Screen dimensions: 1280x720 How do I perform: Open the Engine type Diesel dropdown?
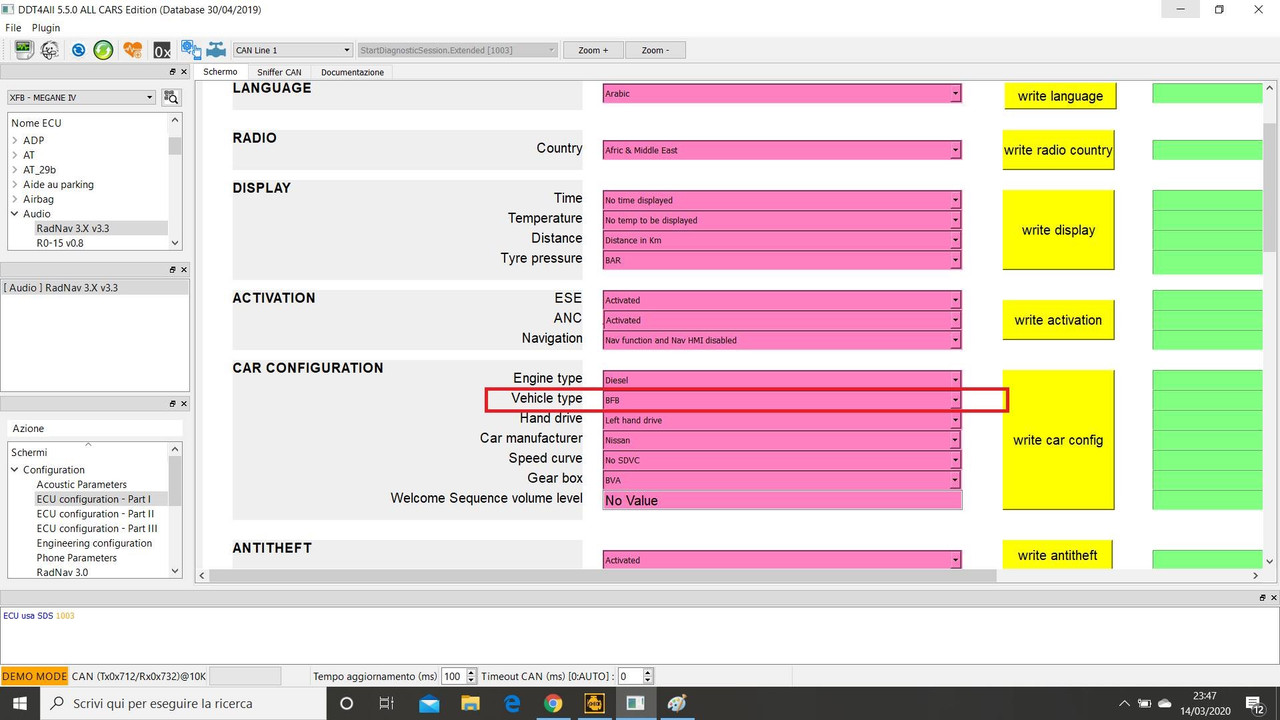(x=782, y=380)
